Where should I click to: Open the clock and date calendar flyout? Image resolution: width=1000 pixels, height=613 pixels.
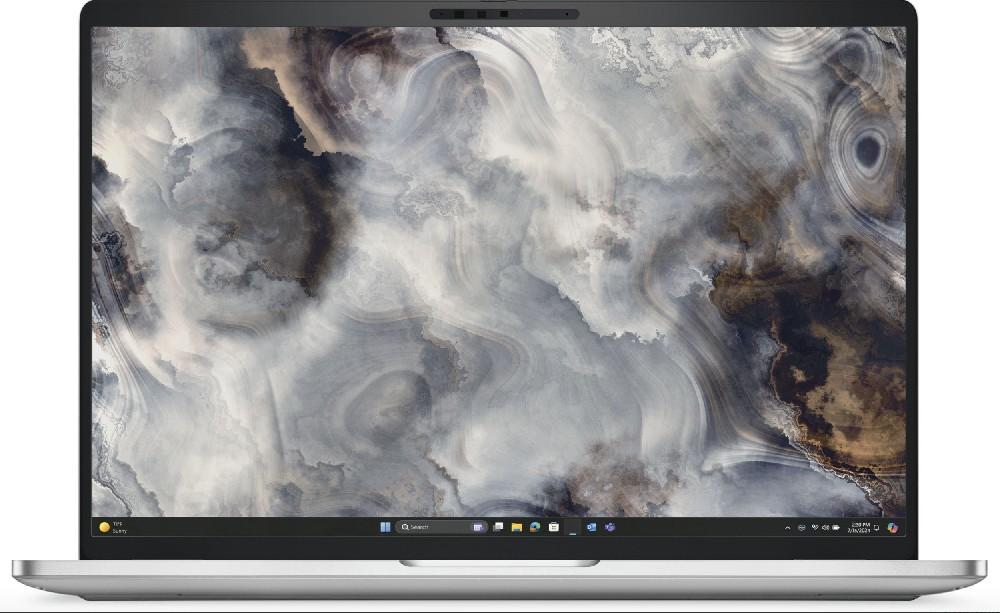[x=859, y=527]
